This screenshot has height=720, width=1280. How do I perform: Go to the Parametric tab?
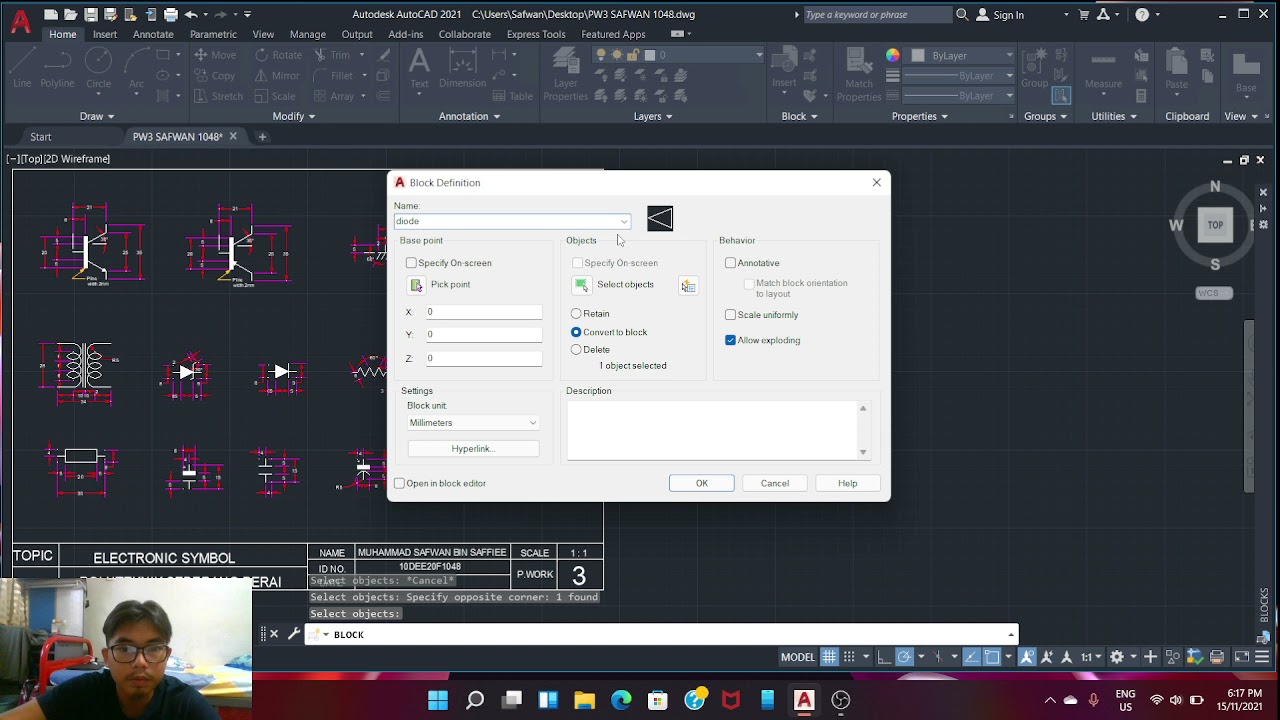213,34
